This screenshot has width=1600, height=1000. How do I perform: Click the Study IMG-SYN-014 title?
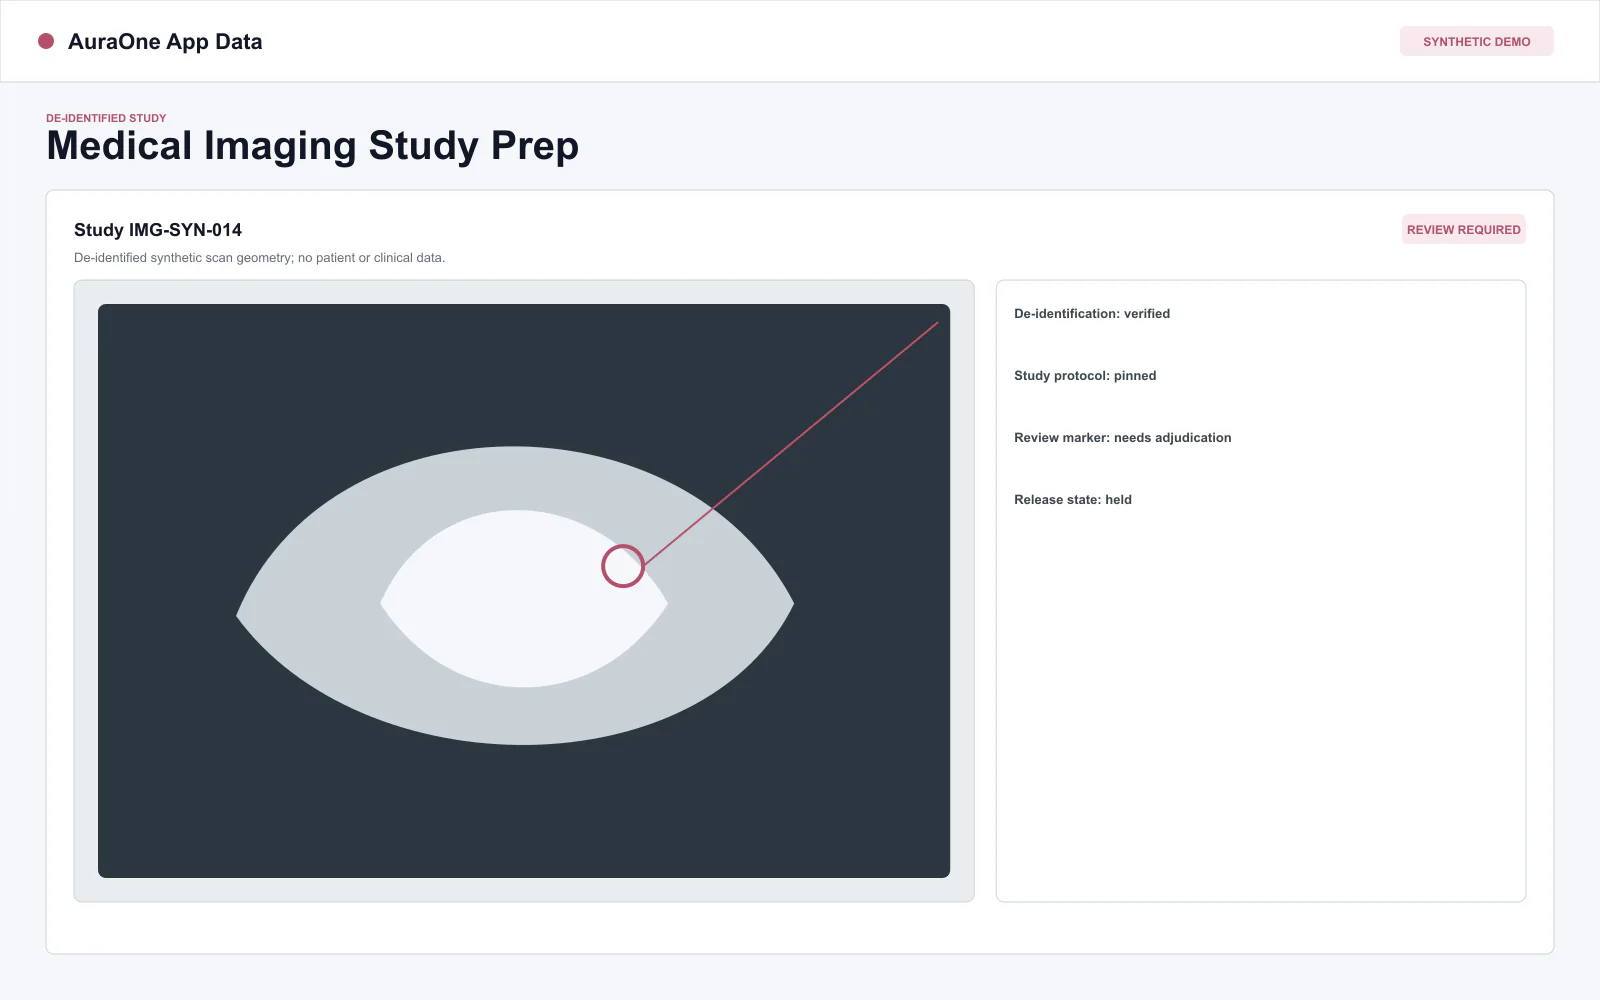coord(158,230)
